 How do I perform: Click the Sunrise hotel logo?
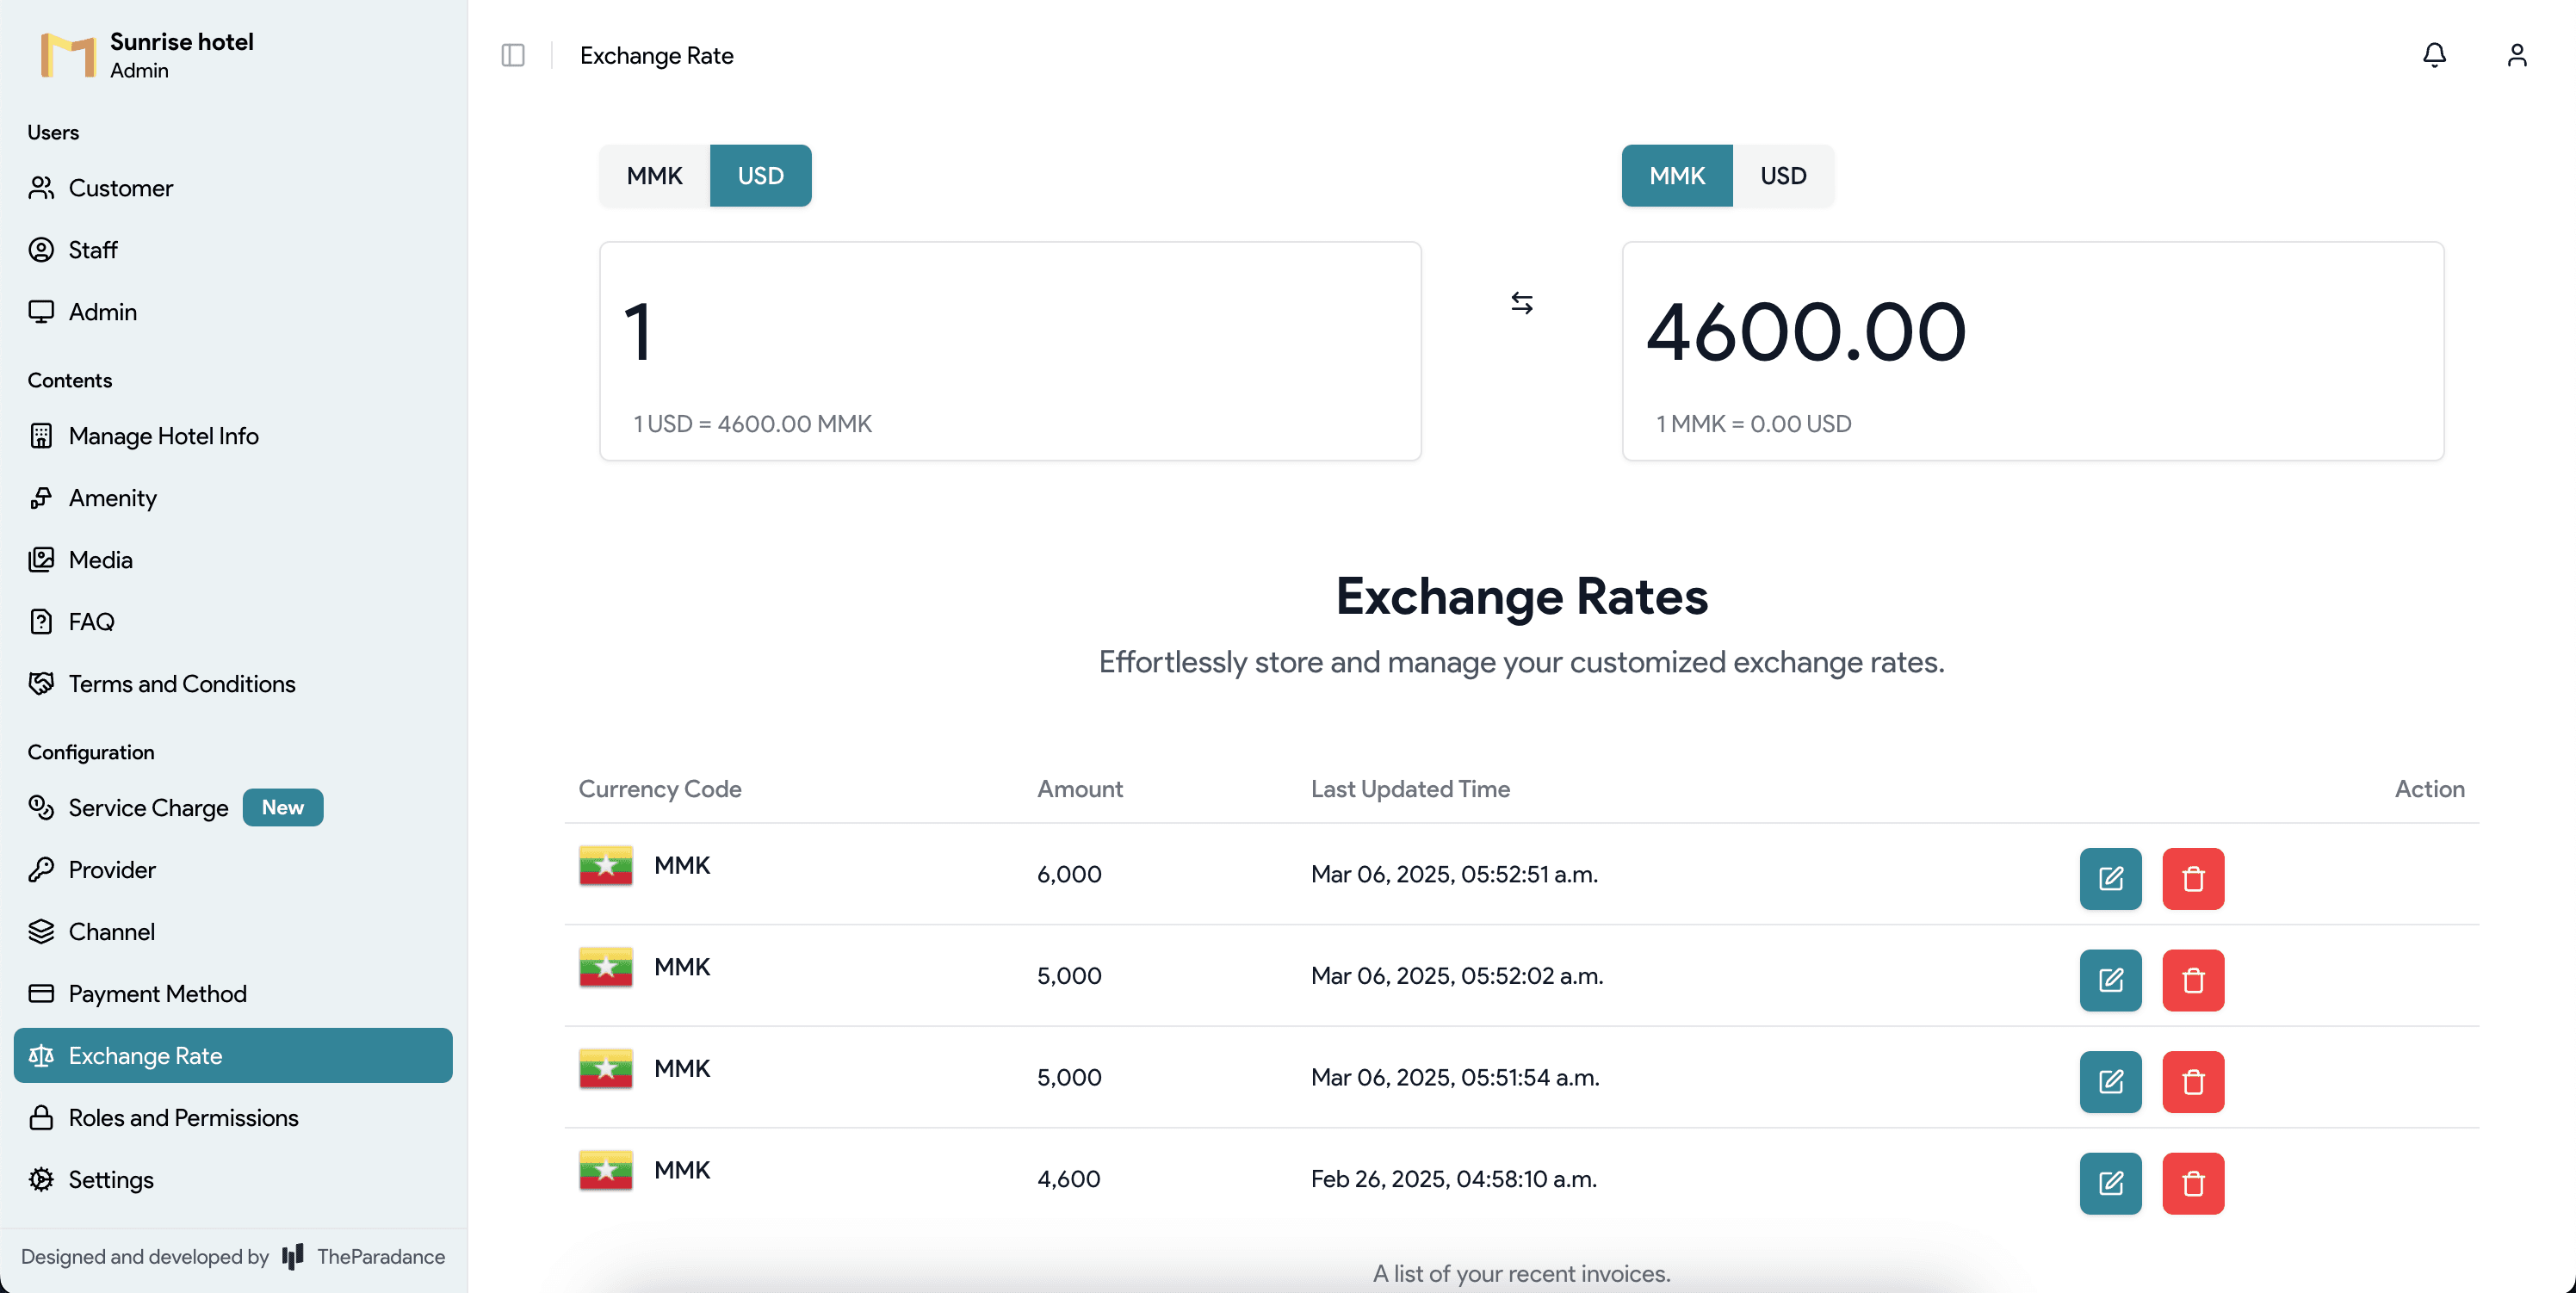(x=68, y=55)
